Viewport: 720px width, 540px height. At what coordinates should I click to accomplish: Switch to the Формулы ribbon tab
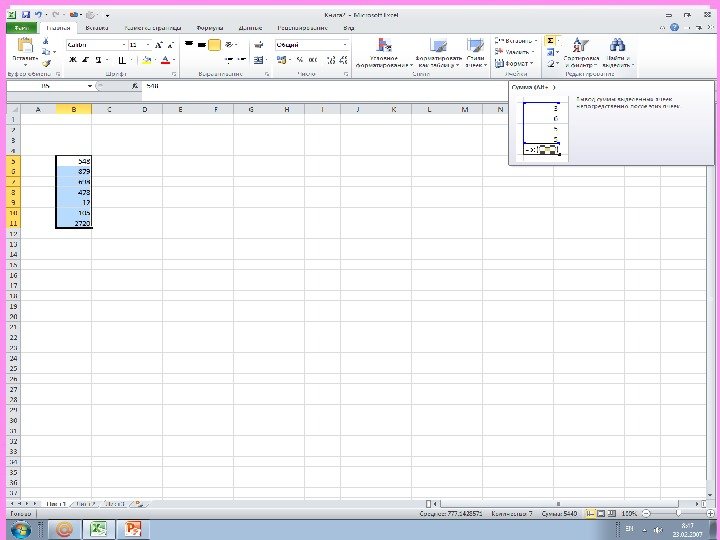209,28
